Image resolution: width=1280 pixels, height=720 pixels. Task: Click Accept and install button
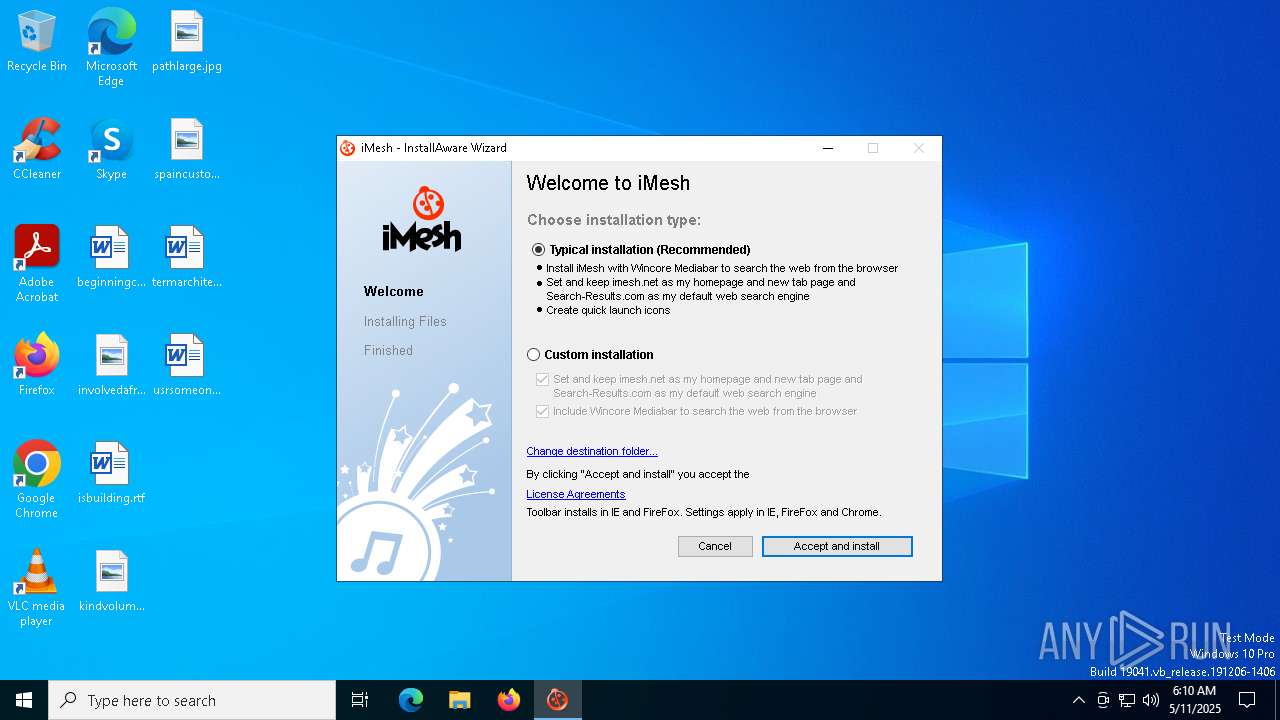coord(837,547)
